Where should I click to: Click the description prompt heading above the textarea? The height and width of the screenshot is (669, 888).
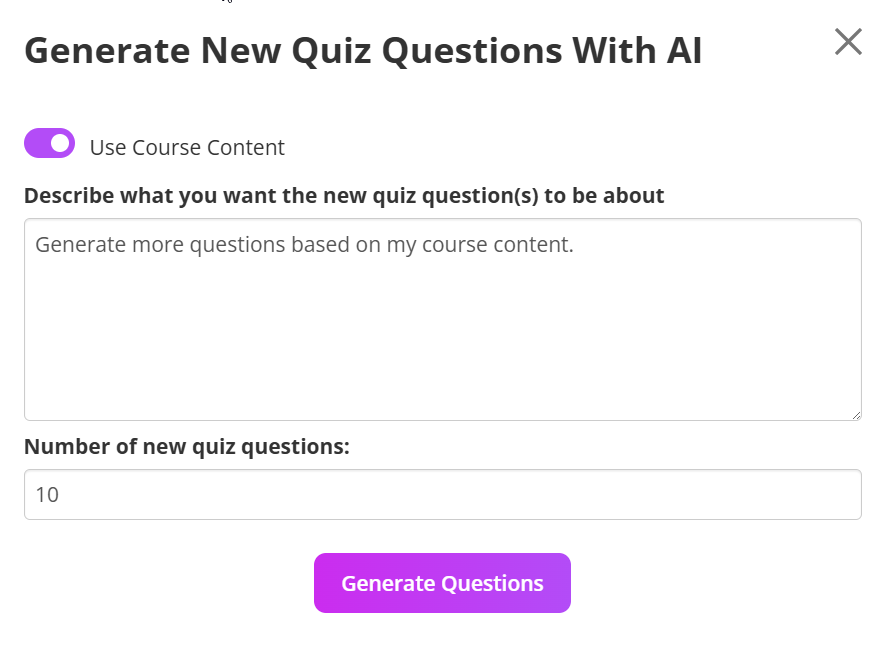(345, 195)
